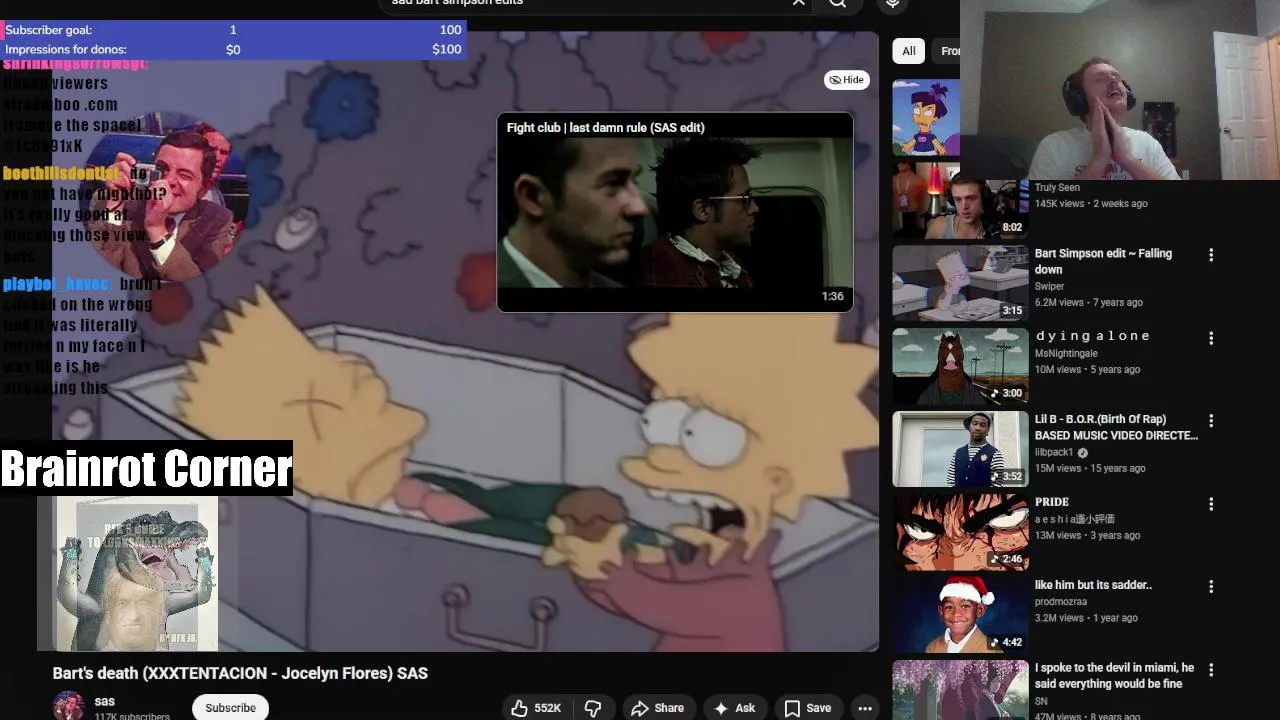Screen dimensions: 1280x720
Task: Open options menu for PRIDE video
Action: pyautogui.click(x=1211, y=504)
